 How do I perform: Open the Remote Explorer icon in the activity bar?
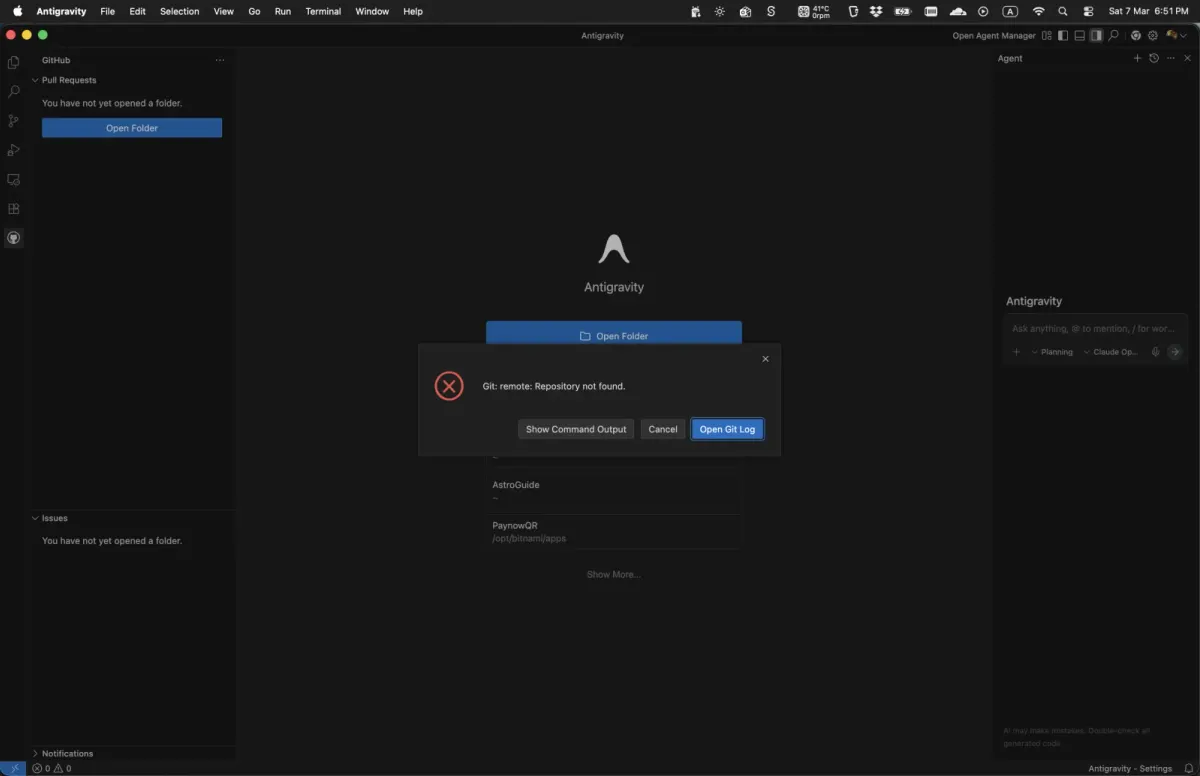click(x=13, y=180)
